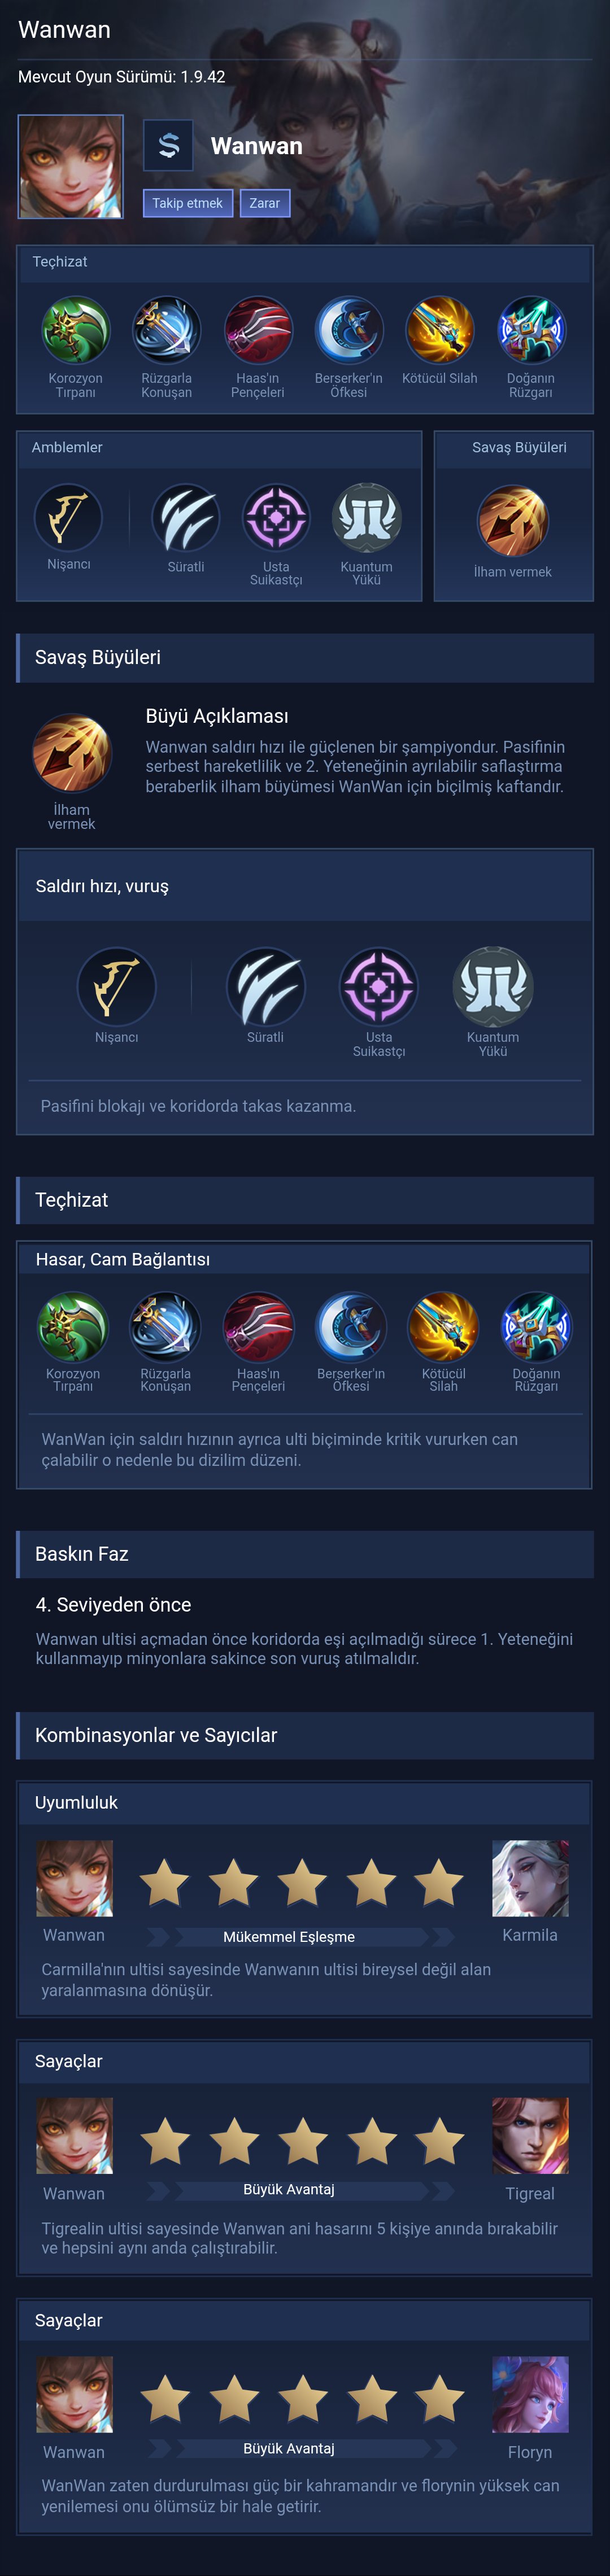Click the Zarar tag button
The width and height of the screenshot is (610, 2576).
265,203
